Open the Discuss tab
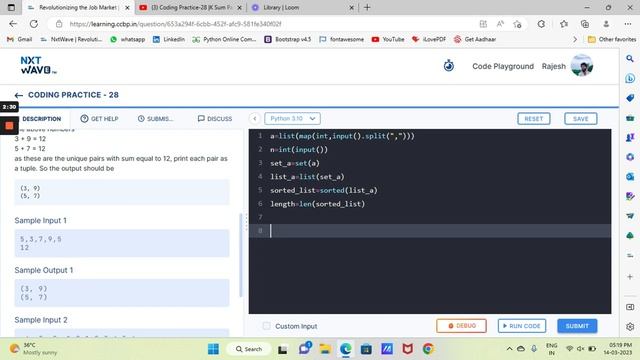Image resolution: width=640 pixels, height=360 pixels. pyautogui.click(x=215, y=119)
